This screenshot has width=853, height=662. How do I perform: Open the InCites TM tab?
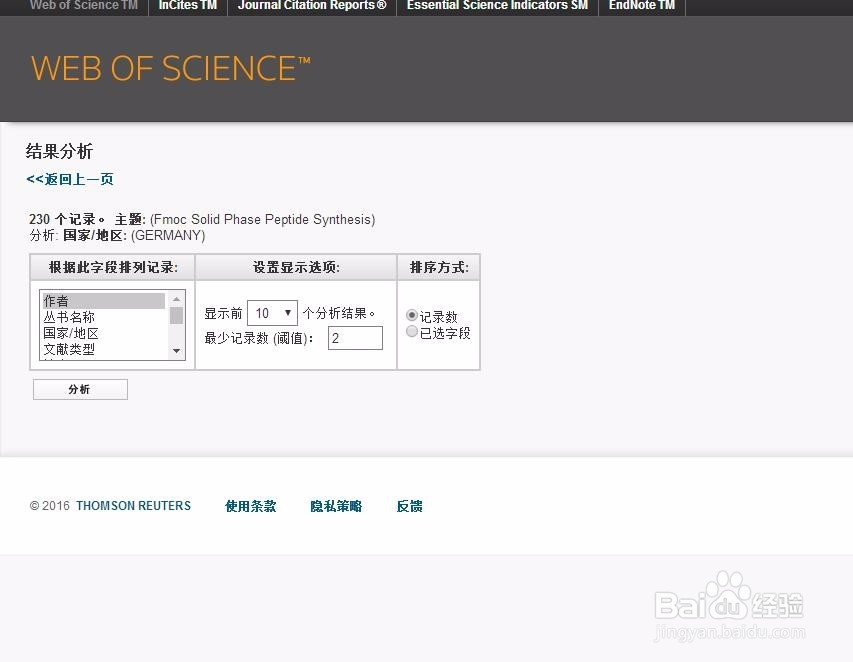pos(188,5)
